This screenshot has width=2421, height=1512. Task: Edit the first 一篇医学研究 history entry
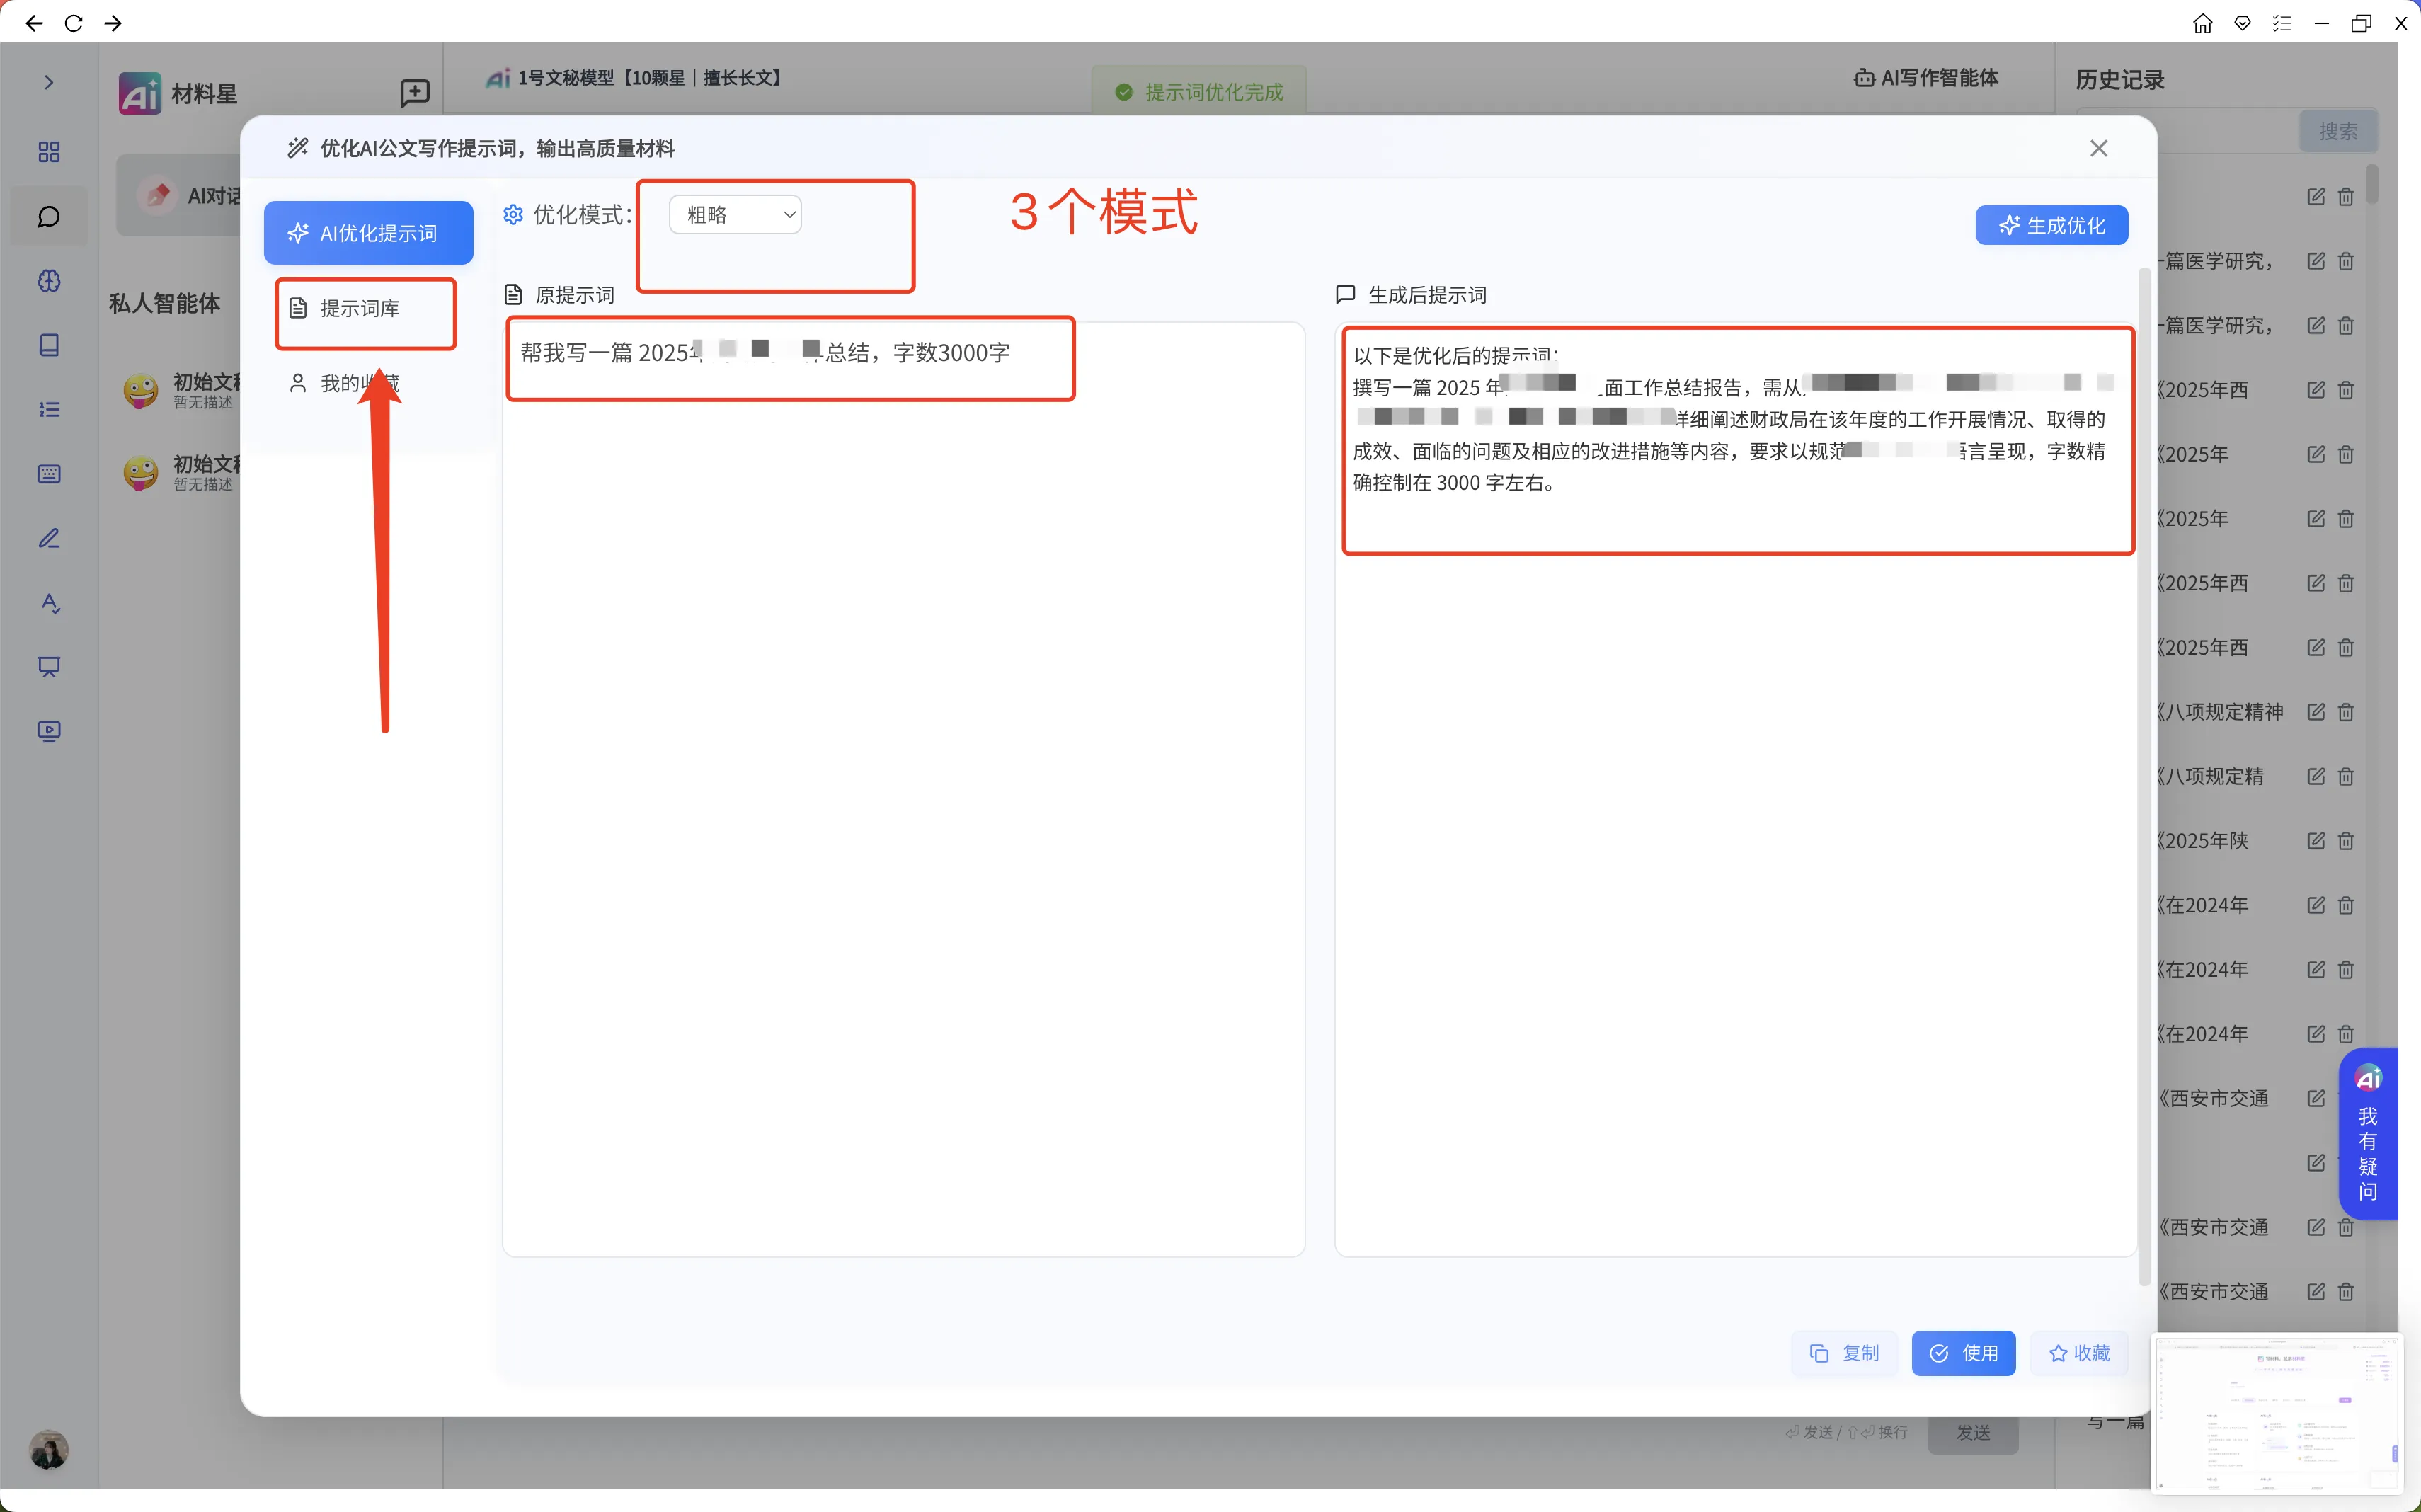2315,261
